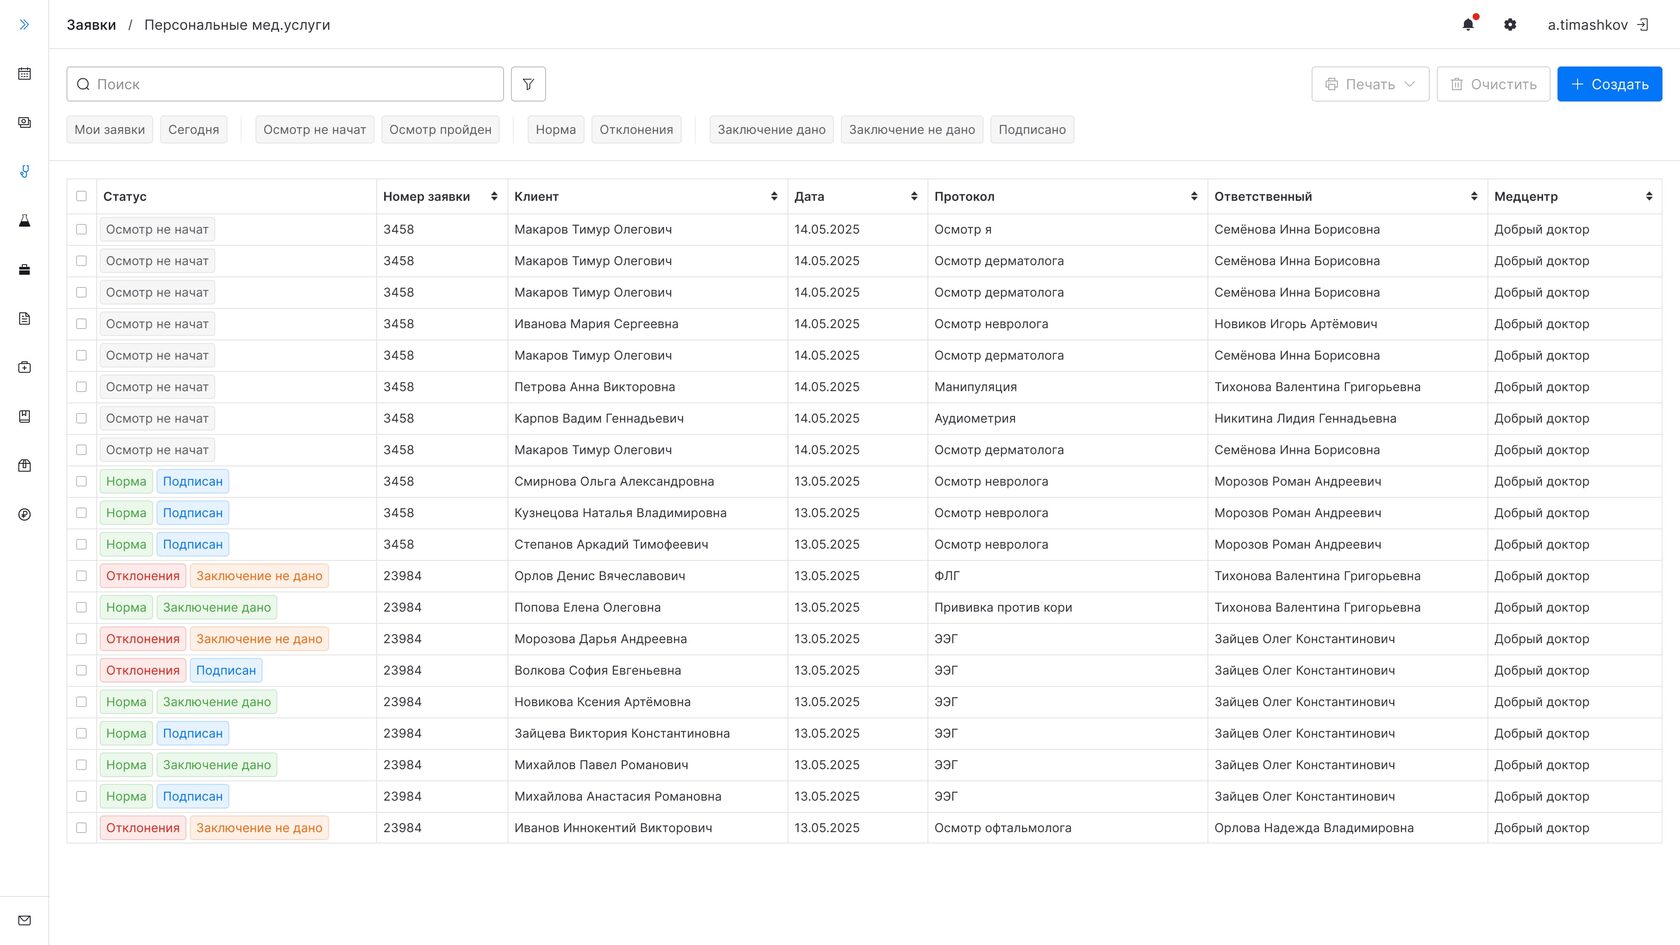Open the first-aid kit sidebar icon
Screen dimensions: 1680x945
[24, 368]
